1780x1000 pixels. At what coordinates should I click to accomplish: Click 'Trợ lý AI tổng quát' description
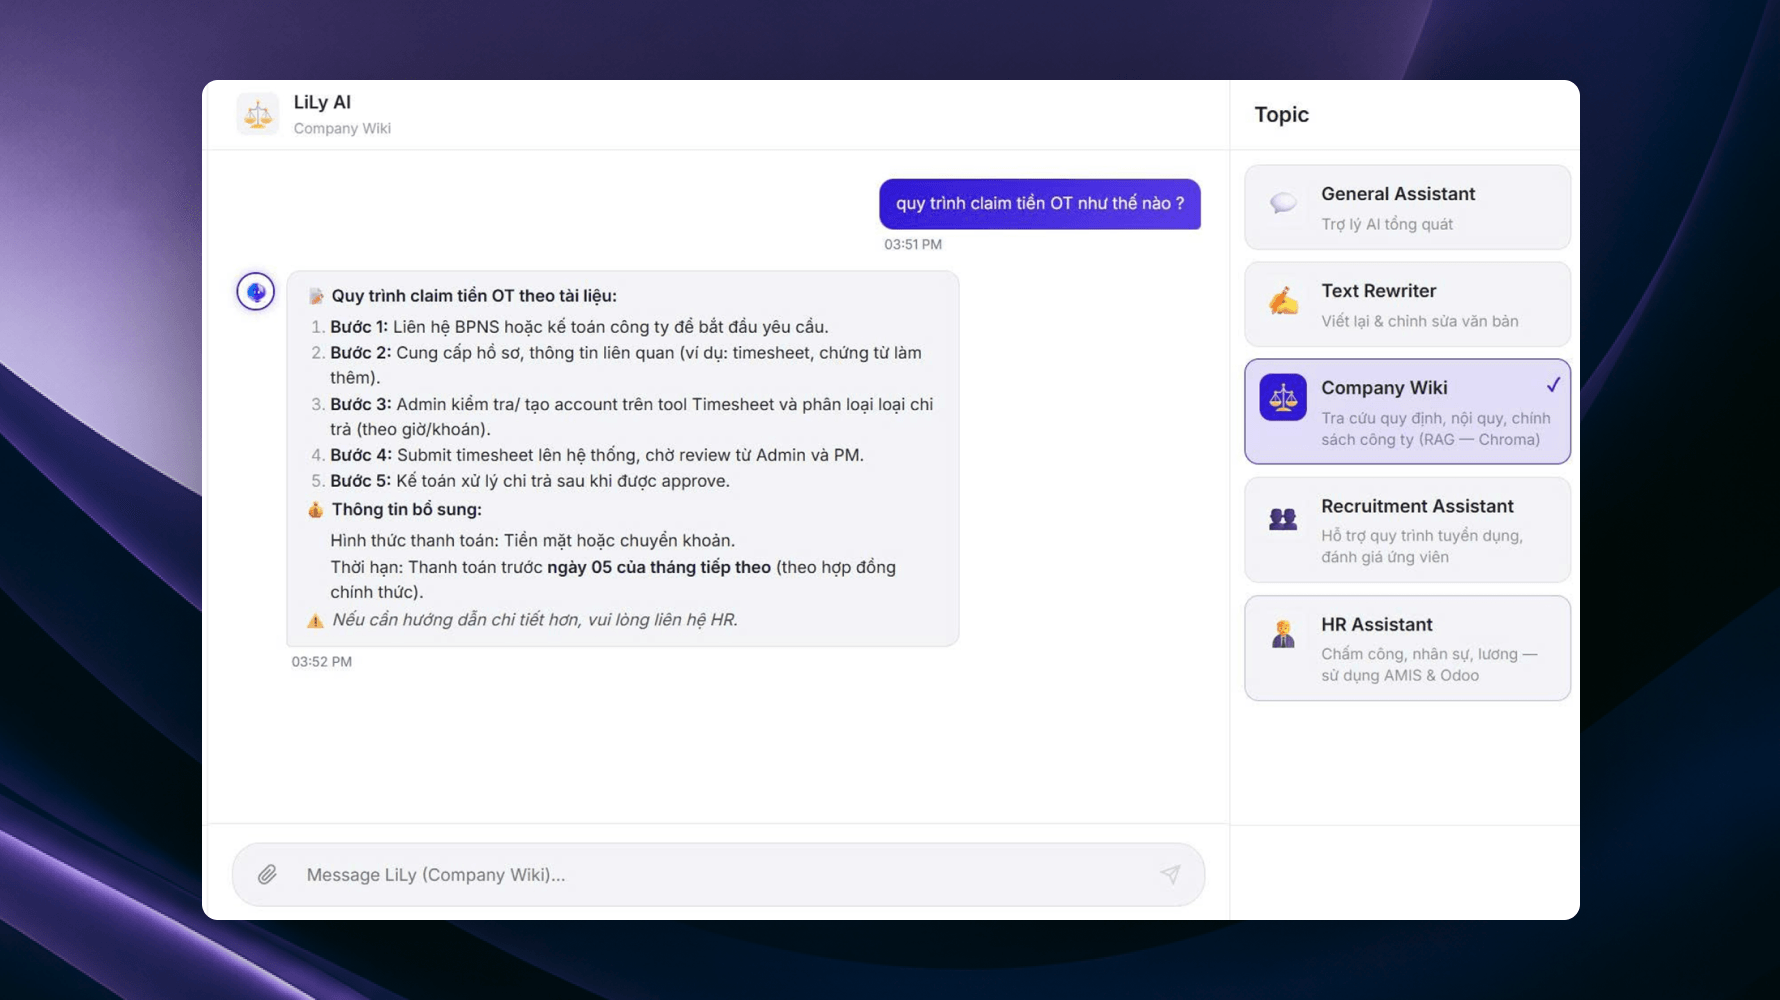(x=1387, y=224)
